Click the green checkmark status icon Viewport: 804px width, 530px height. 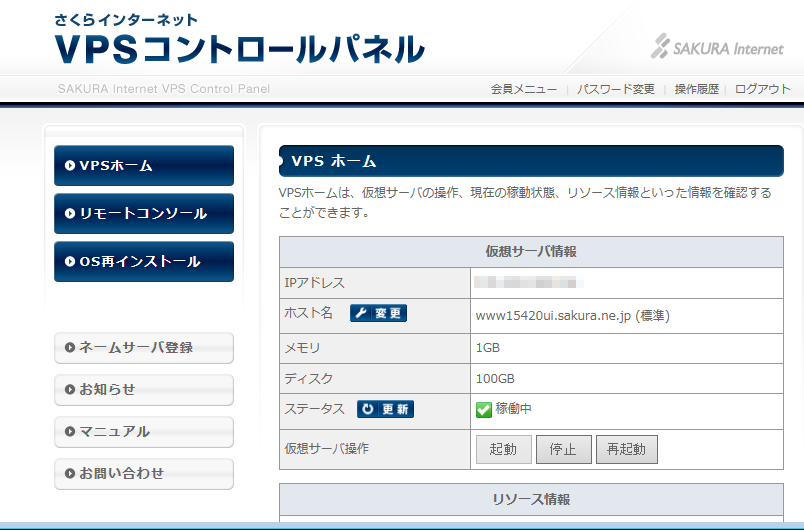click(x=484, y=410)
